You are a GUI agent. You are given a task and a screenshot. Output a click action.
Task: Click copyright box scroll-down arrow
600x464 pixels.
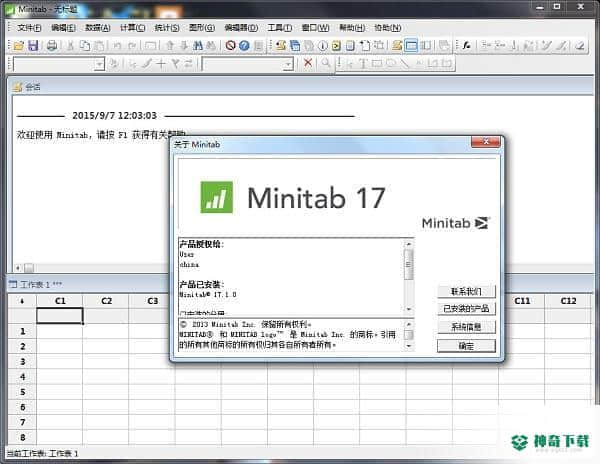click(409, 346)
